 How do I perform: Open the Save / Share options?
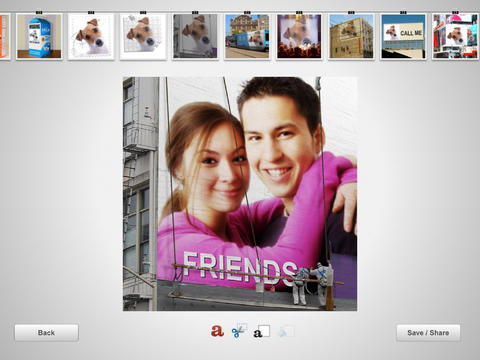[428, 333]
